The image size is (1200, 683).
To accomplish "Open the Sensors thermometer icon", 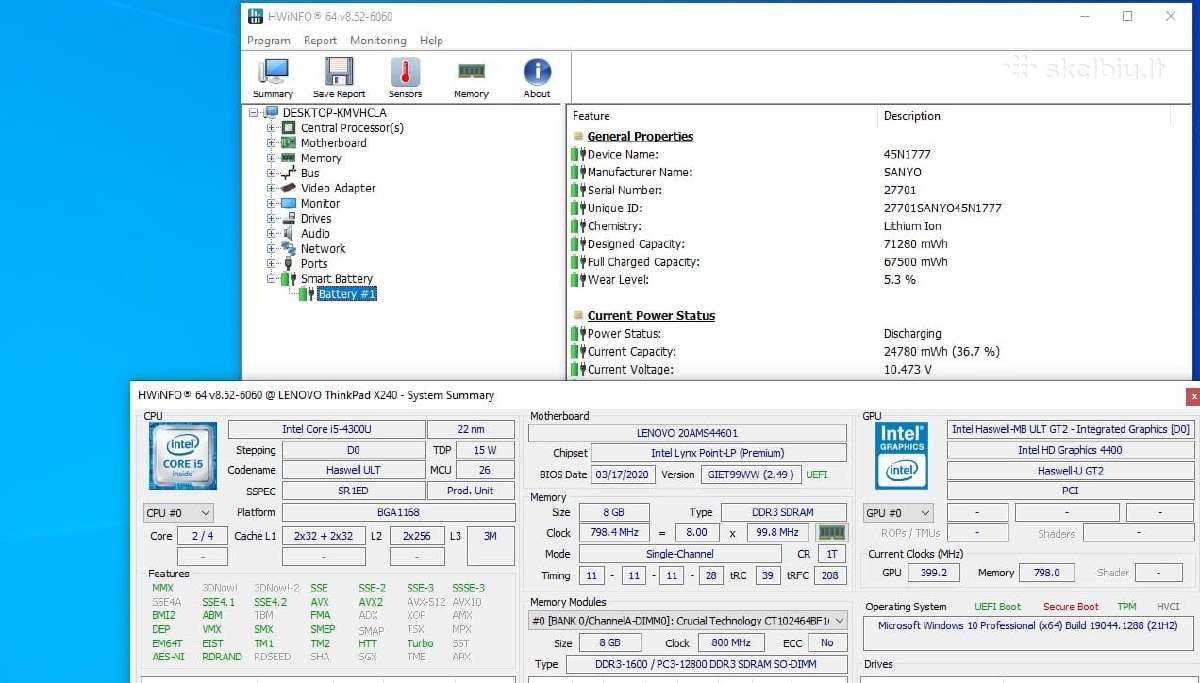I will coord(405,72).
